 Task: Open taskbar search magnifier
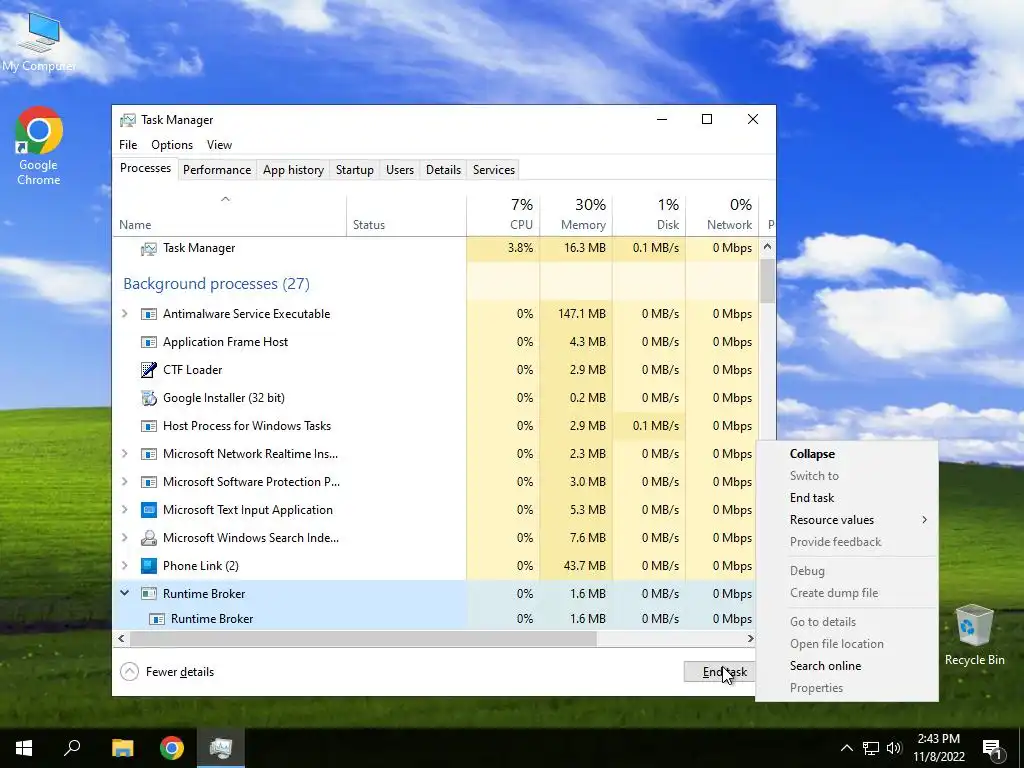coord(72,748)
